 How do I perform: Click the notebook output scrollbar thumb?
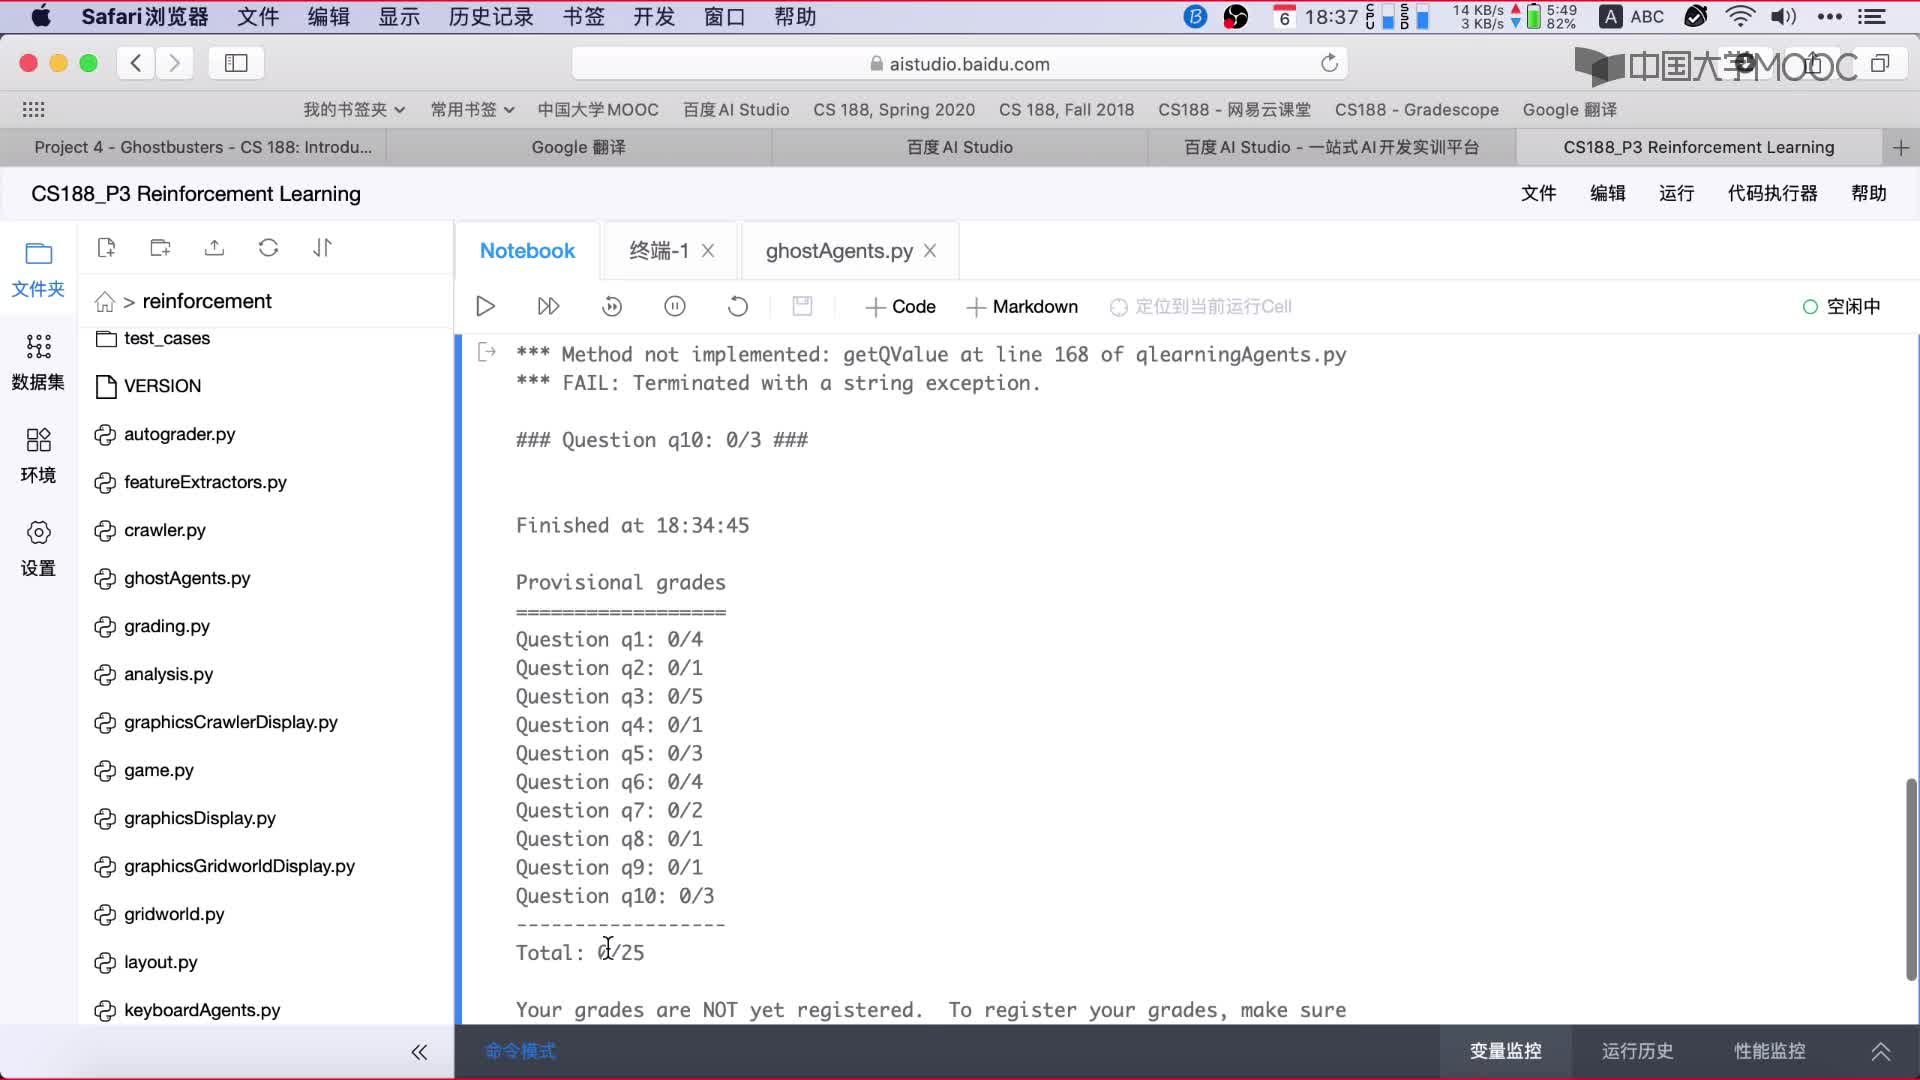click(1911, 879)
